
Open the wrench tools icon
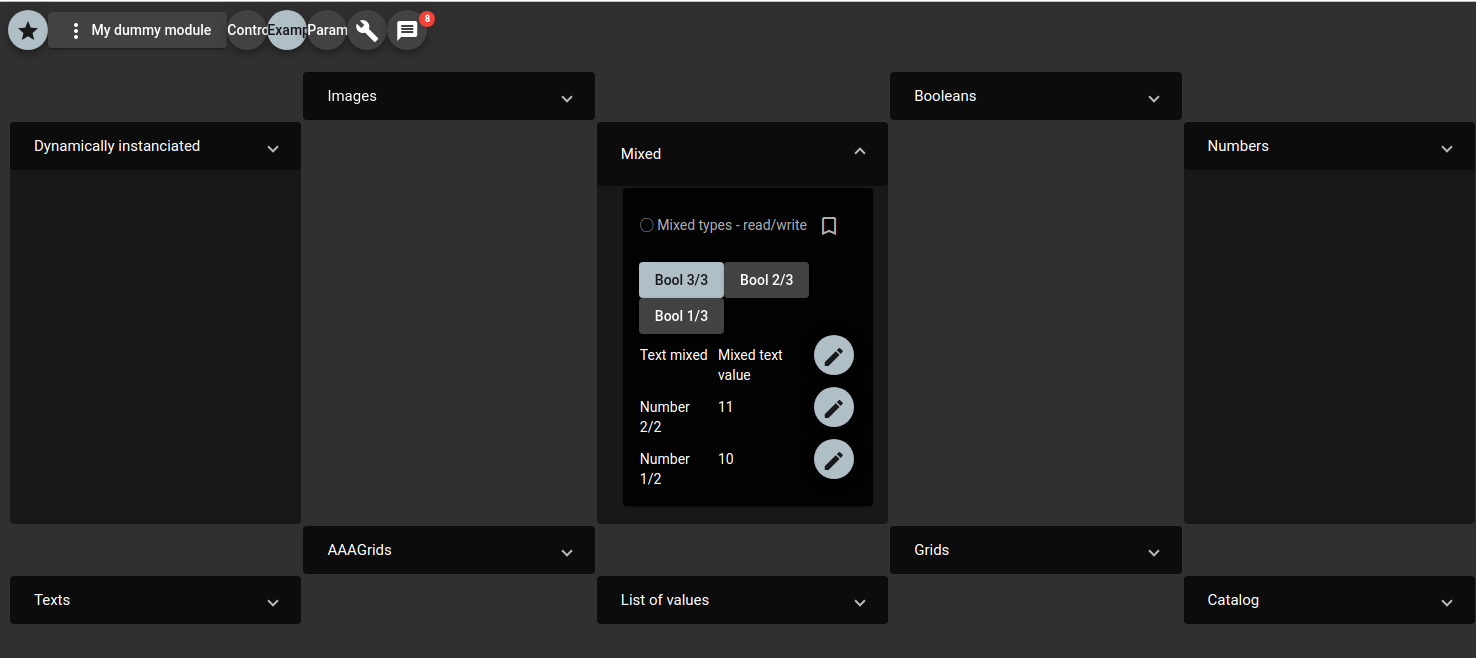(367, 31)
